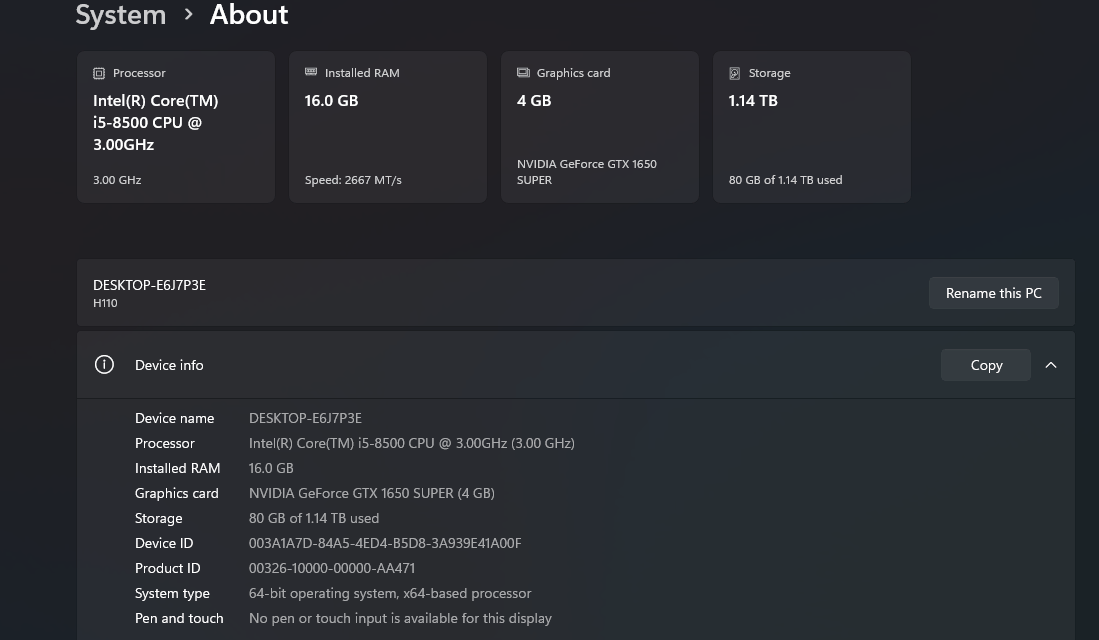Copy the device info
Viewport: 1099px width, 640px height.
click(x=985, y=365)
